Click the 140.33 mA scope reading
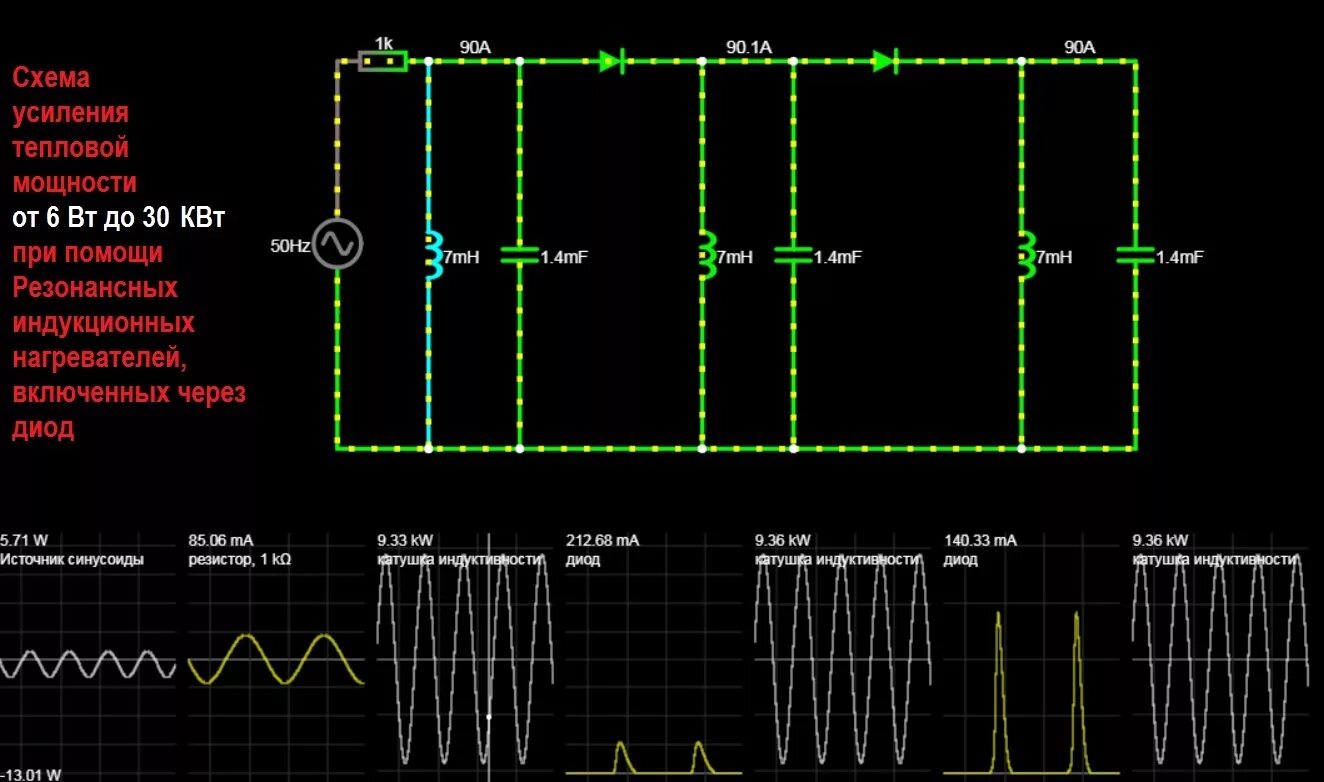This screenshot has height=782, width=1324. pos(981,540)
